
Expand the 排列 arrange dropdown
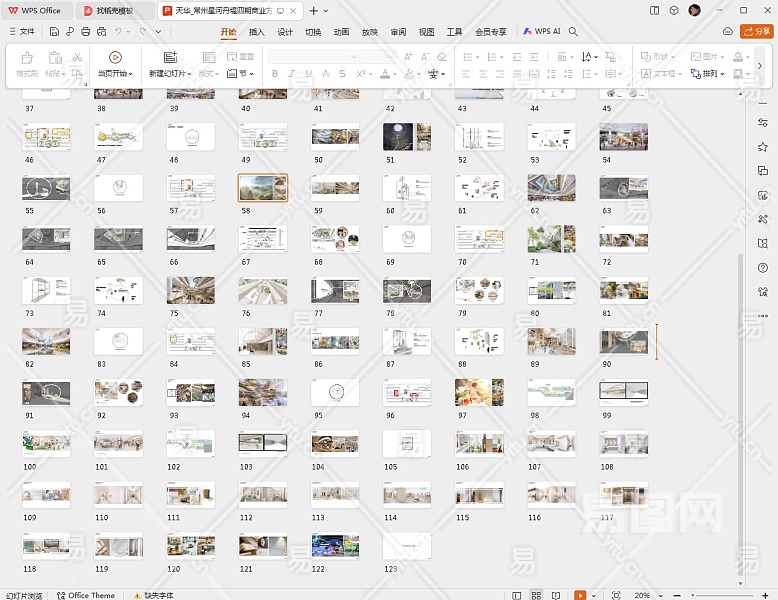coord(712,74)
